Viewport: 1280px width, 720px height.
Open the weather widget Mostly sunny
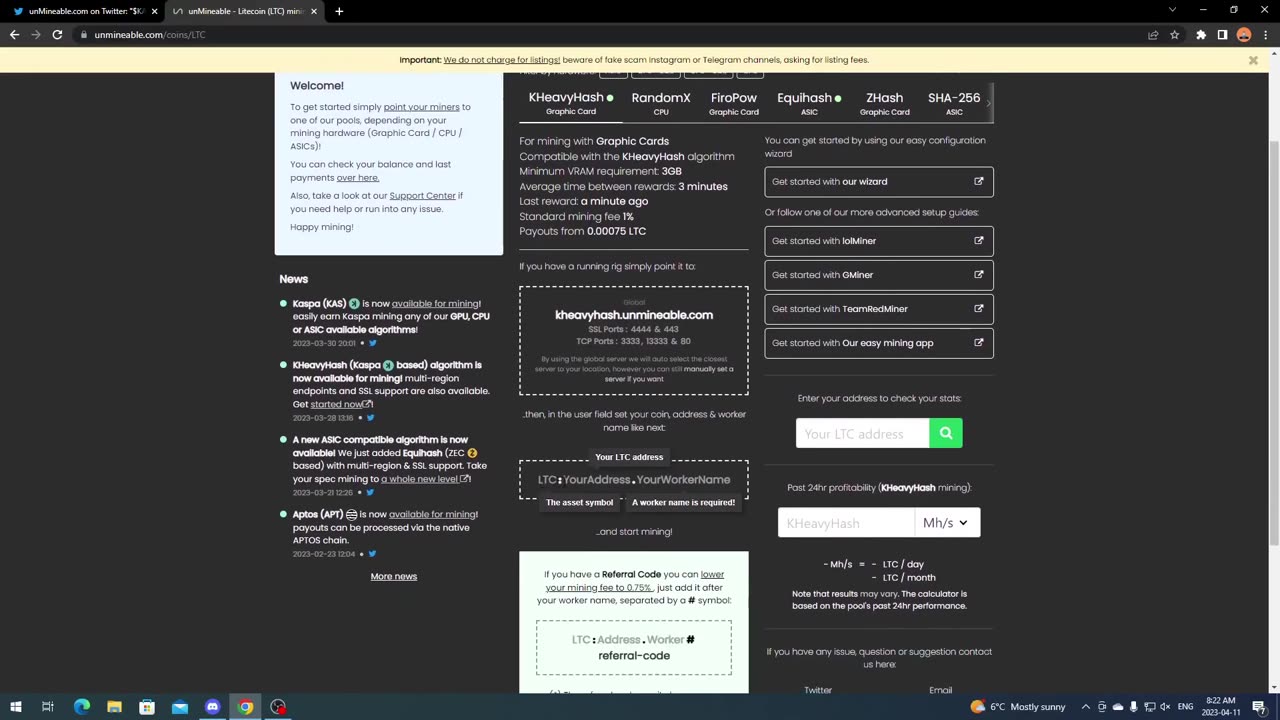point(1018,707)
